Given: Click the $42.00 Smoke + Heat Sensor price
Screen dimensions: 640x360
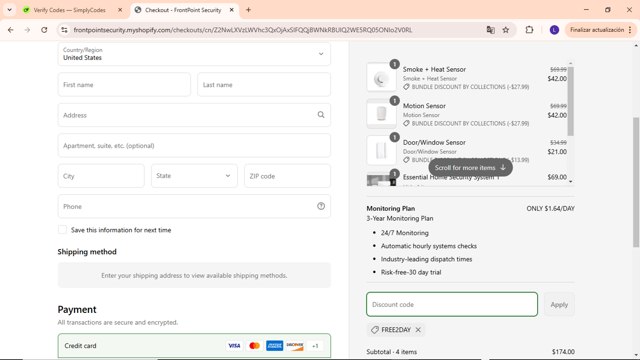Looking at the screenshot, I should pyautogui.click(x=557, y=78).
